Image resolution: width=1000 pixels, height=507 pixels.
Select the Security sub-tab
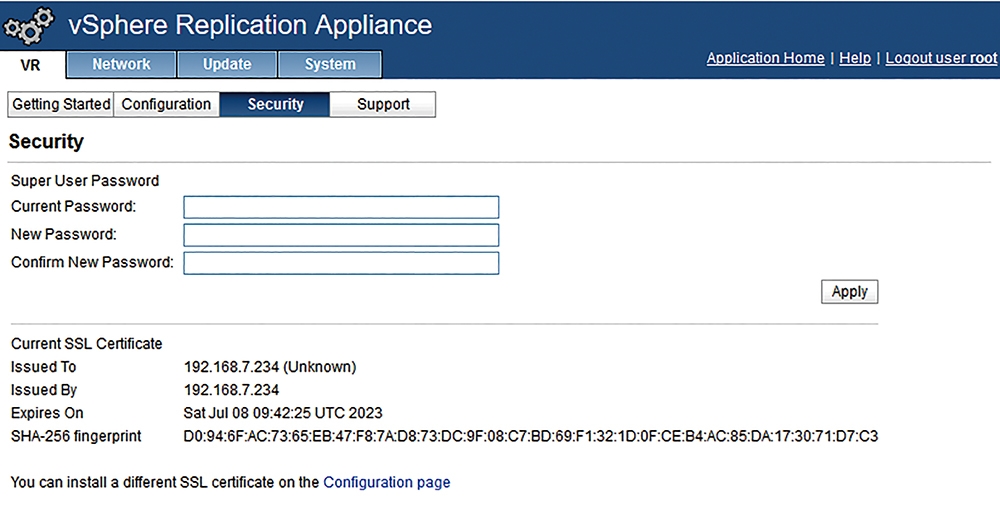[x=275, y=105]
